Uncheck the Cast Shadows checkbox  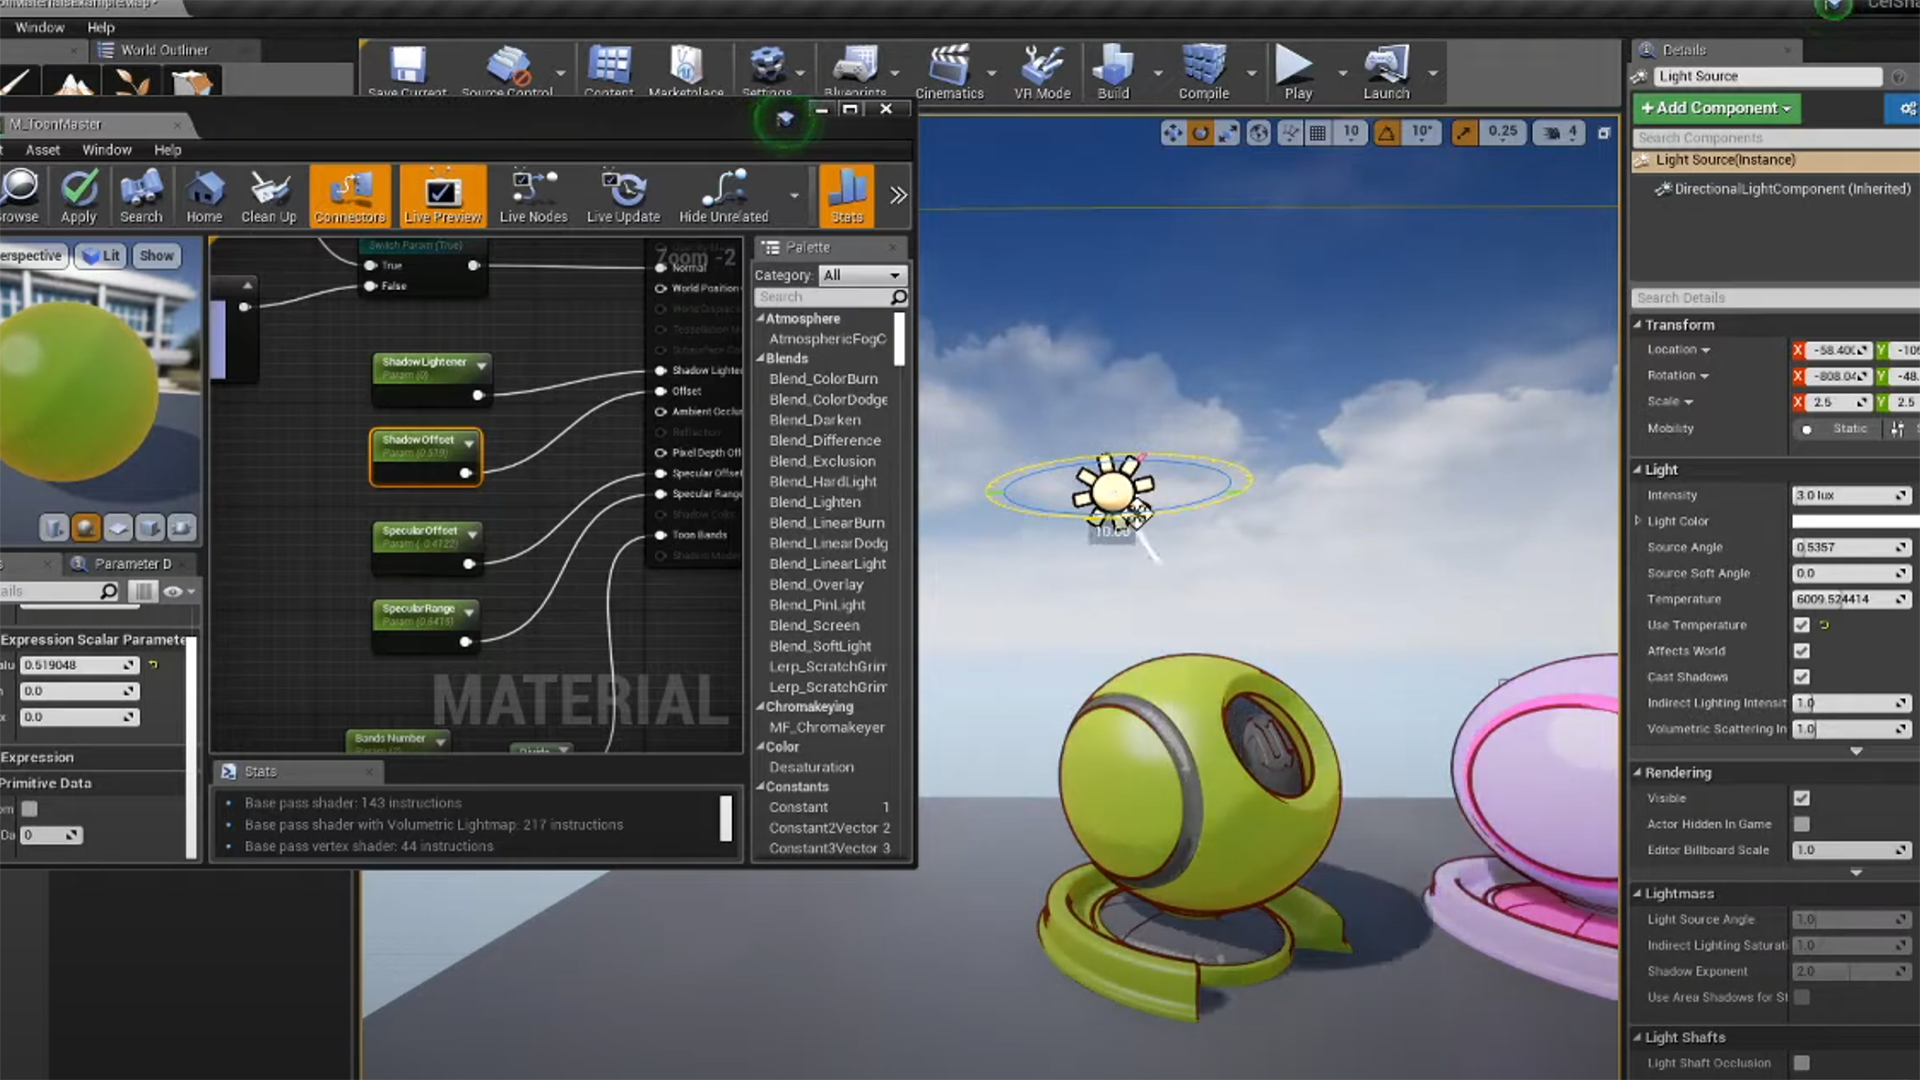point(1801,677)
